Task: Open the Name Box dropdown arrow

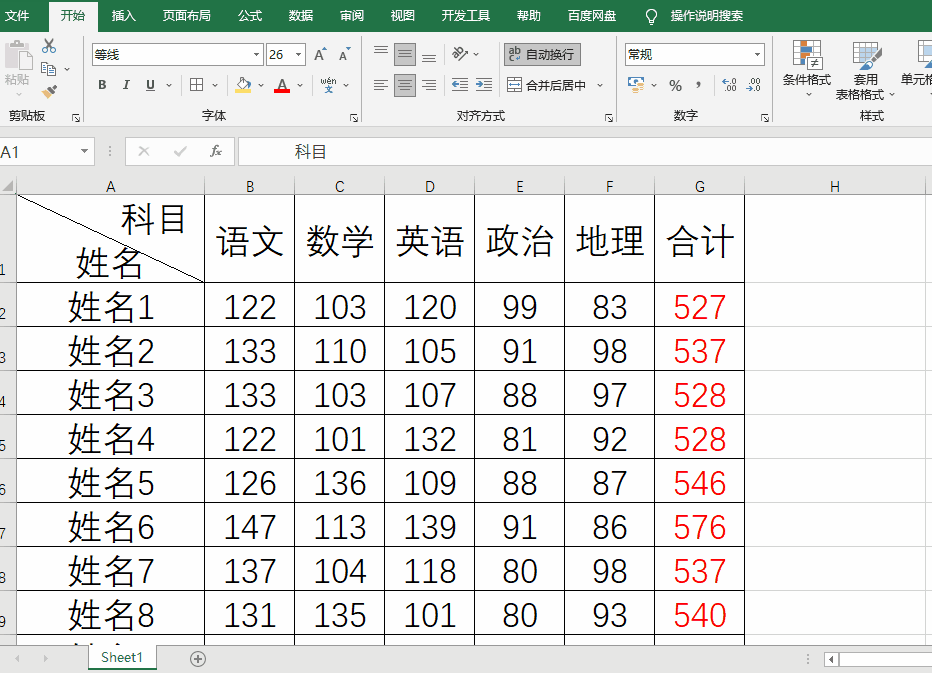Action: tap(84, 152)
